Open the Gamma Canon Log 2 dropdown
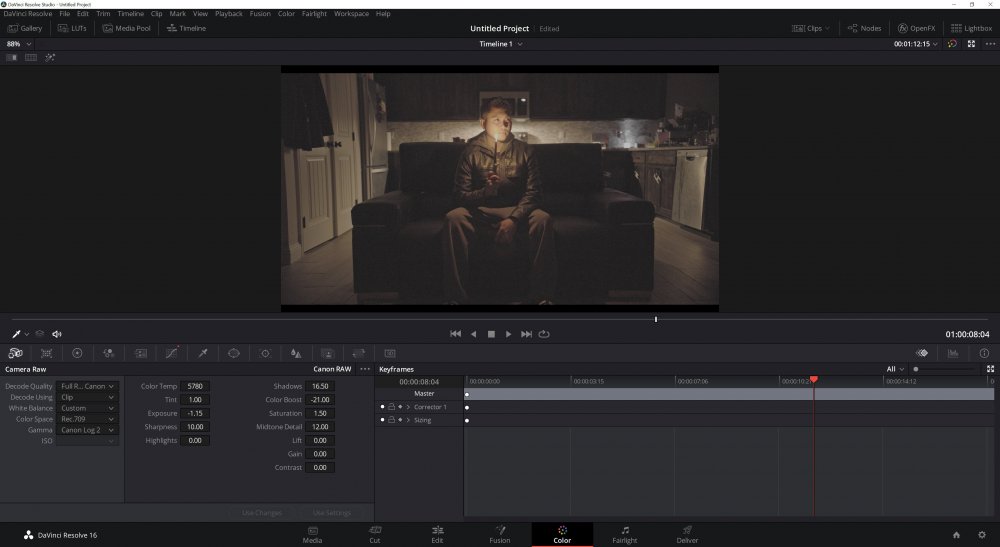 coord(88,430)
